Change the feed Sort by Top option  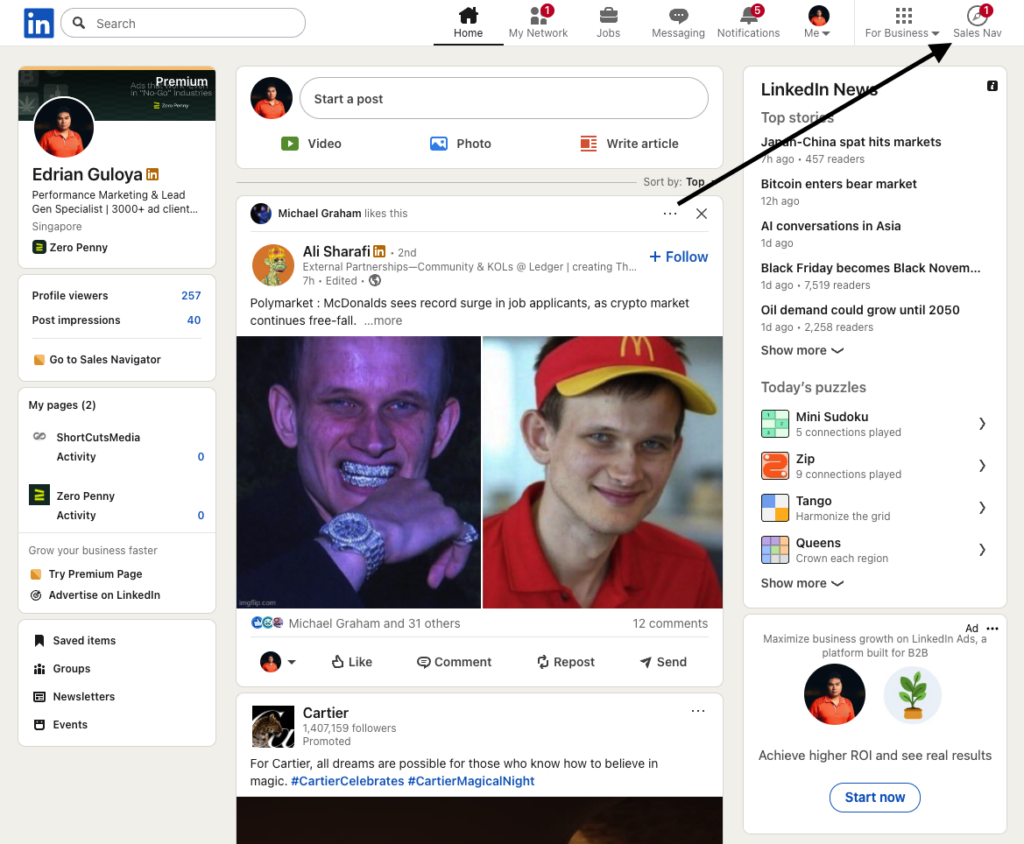point(694,182)
